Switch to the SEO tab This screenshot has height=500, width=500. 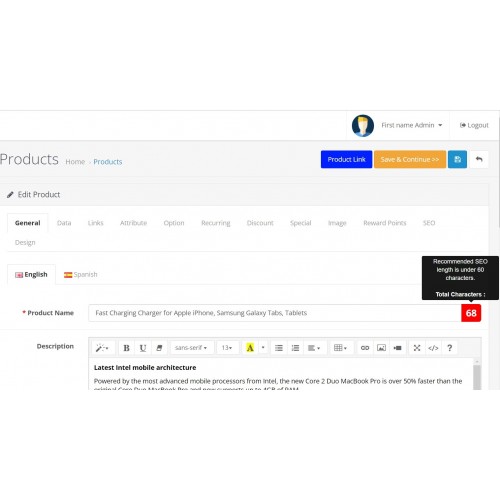pyautogui.click(x=429, y=223)
